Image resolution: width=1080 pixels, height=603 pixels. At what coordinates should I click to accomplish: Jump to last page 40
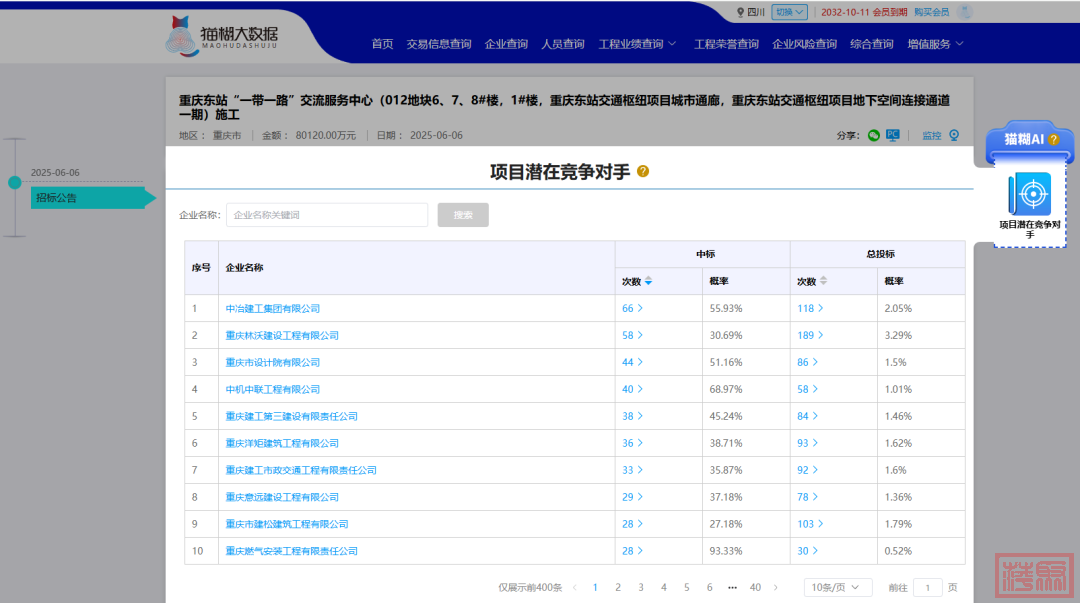coord(755,587)
